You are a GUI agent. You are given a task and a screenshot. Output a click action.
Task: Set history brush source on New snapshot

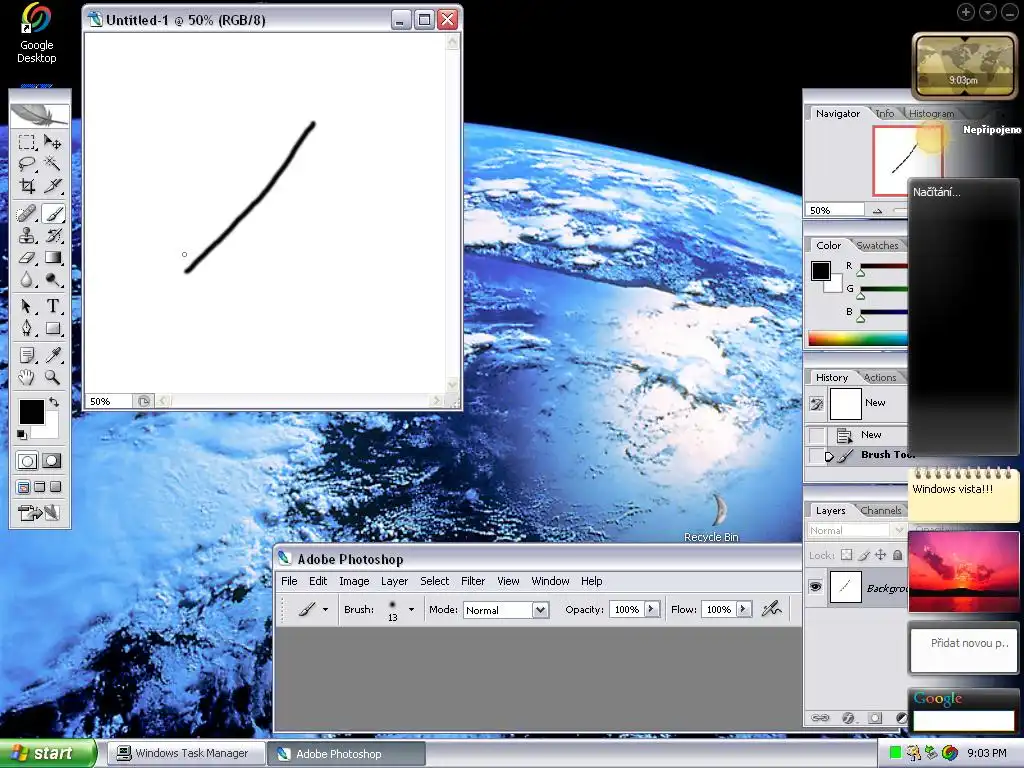coord(816,404)
